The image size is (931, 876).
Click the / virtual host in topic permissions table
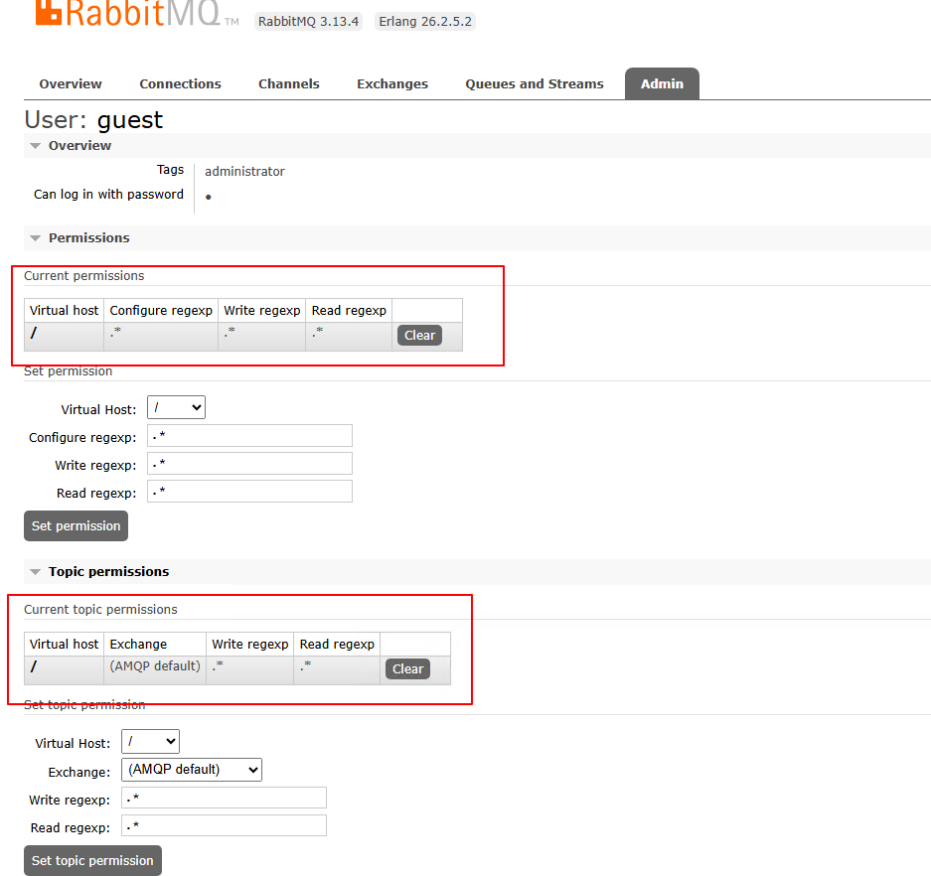pyautogui.click(x=34, y=667)
